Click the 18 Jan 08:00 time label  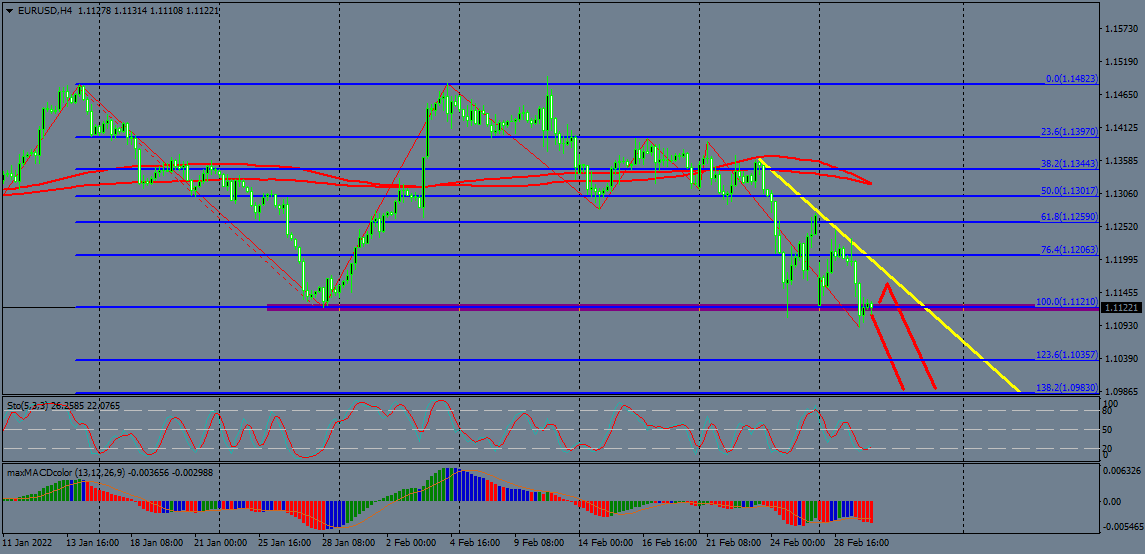[155, 543]
